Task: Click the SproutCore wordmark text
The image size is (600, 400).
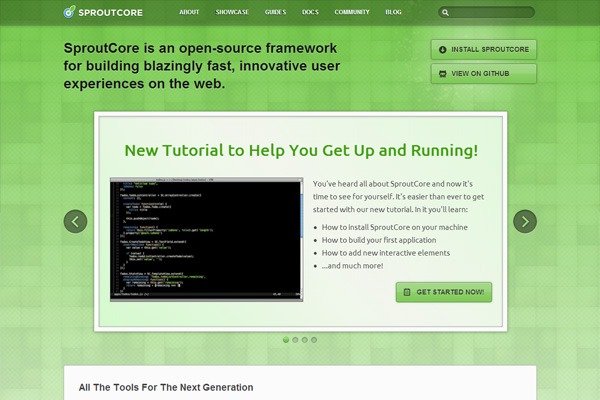Action: point(113,14)
